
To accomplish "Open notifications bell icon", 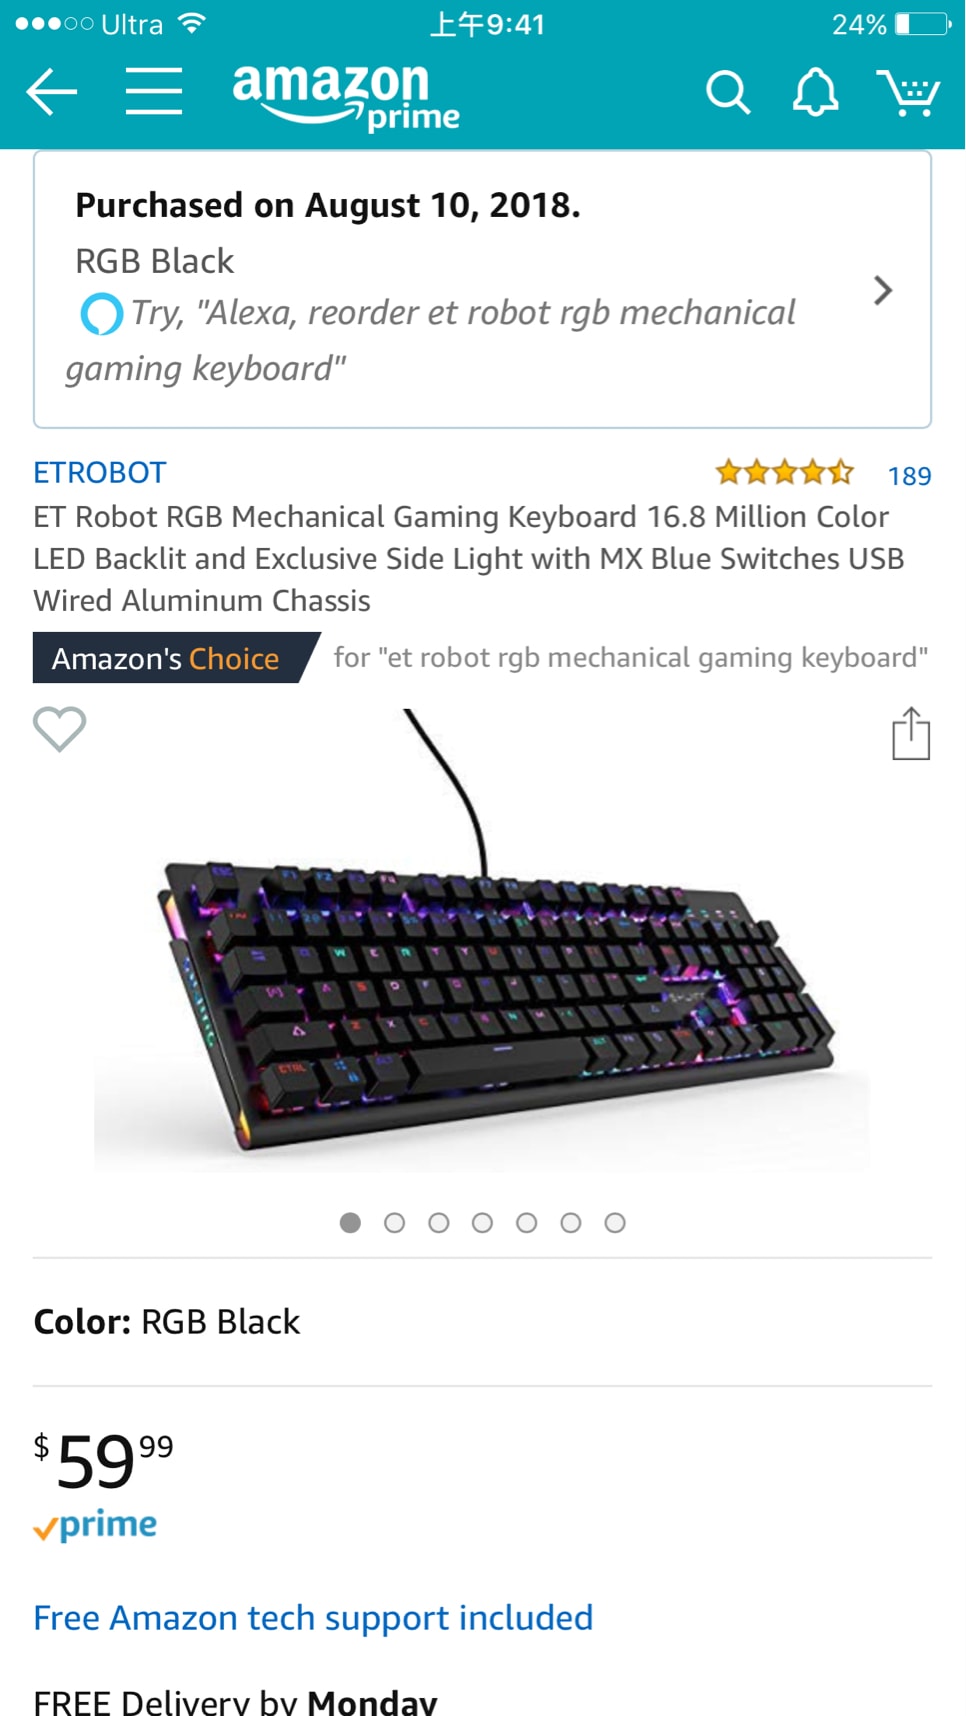I will [815, 93].
